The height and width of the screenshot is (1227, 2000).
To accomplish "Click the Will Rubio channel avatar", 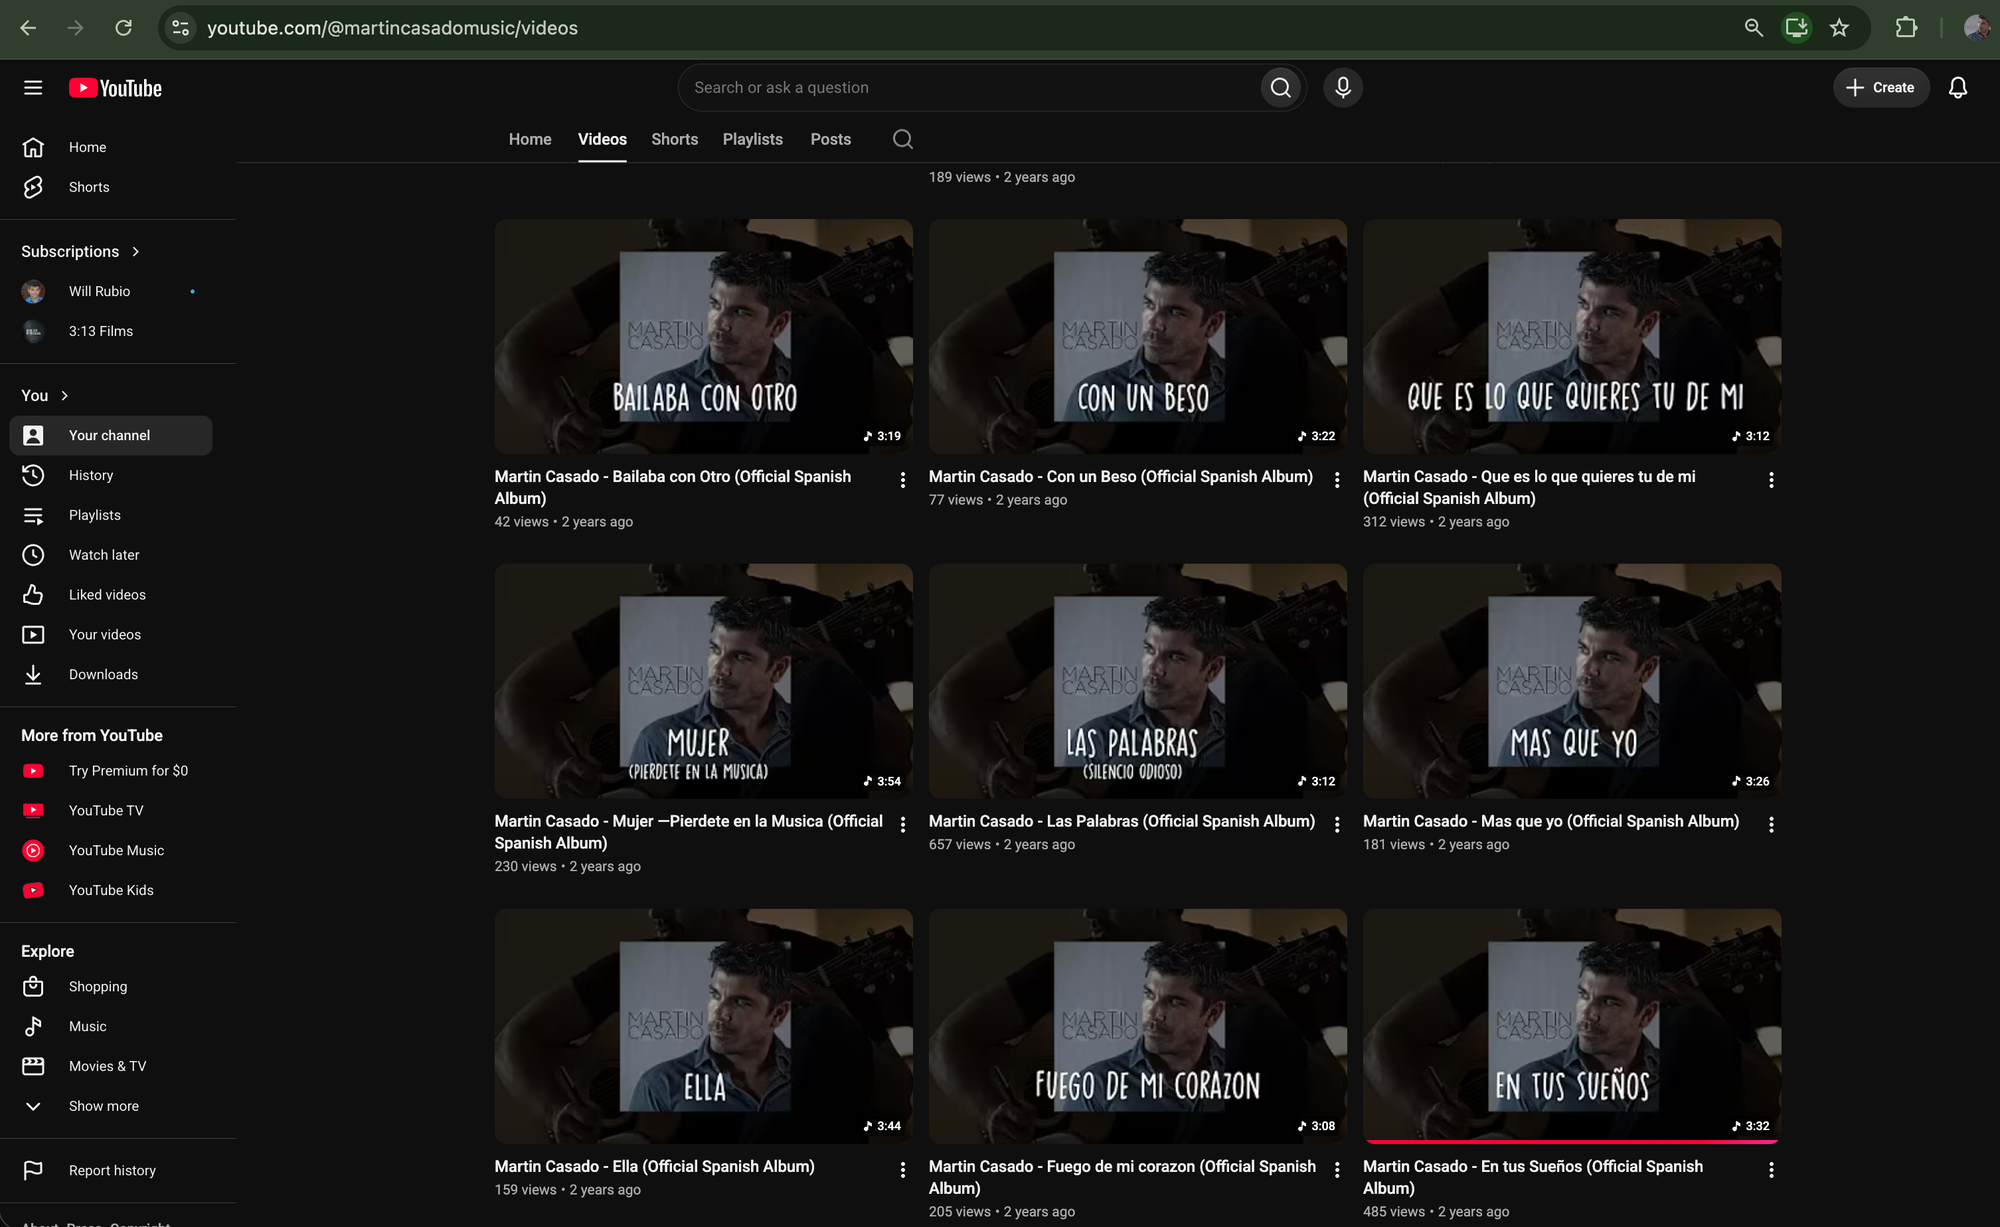I will tap(33, 291).
